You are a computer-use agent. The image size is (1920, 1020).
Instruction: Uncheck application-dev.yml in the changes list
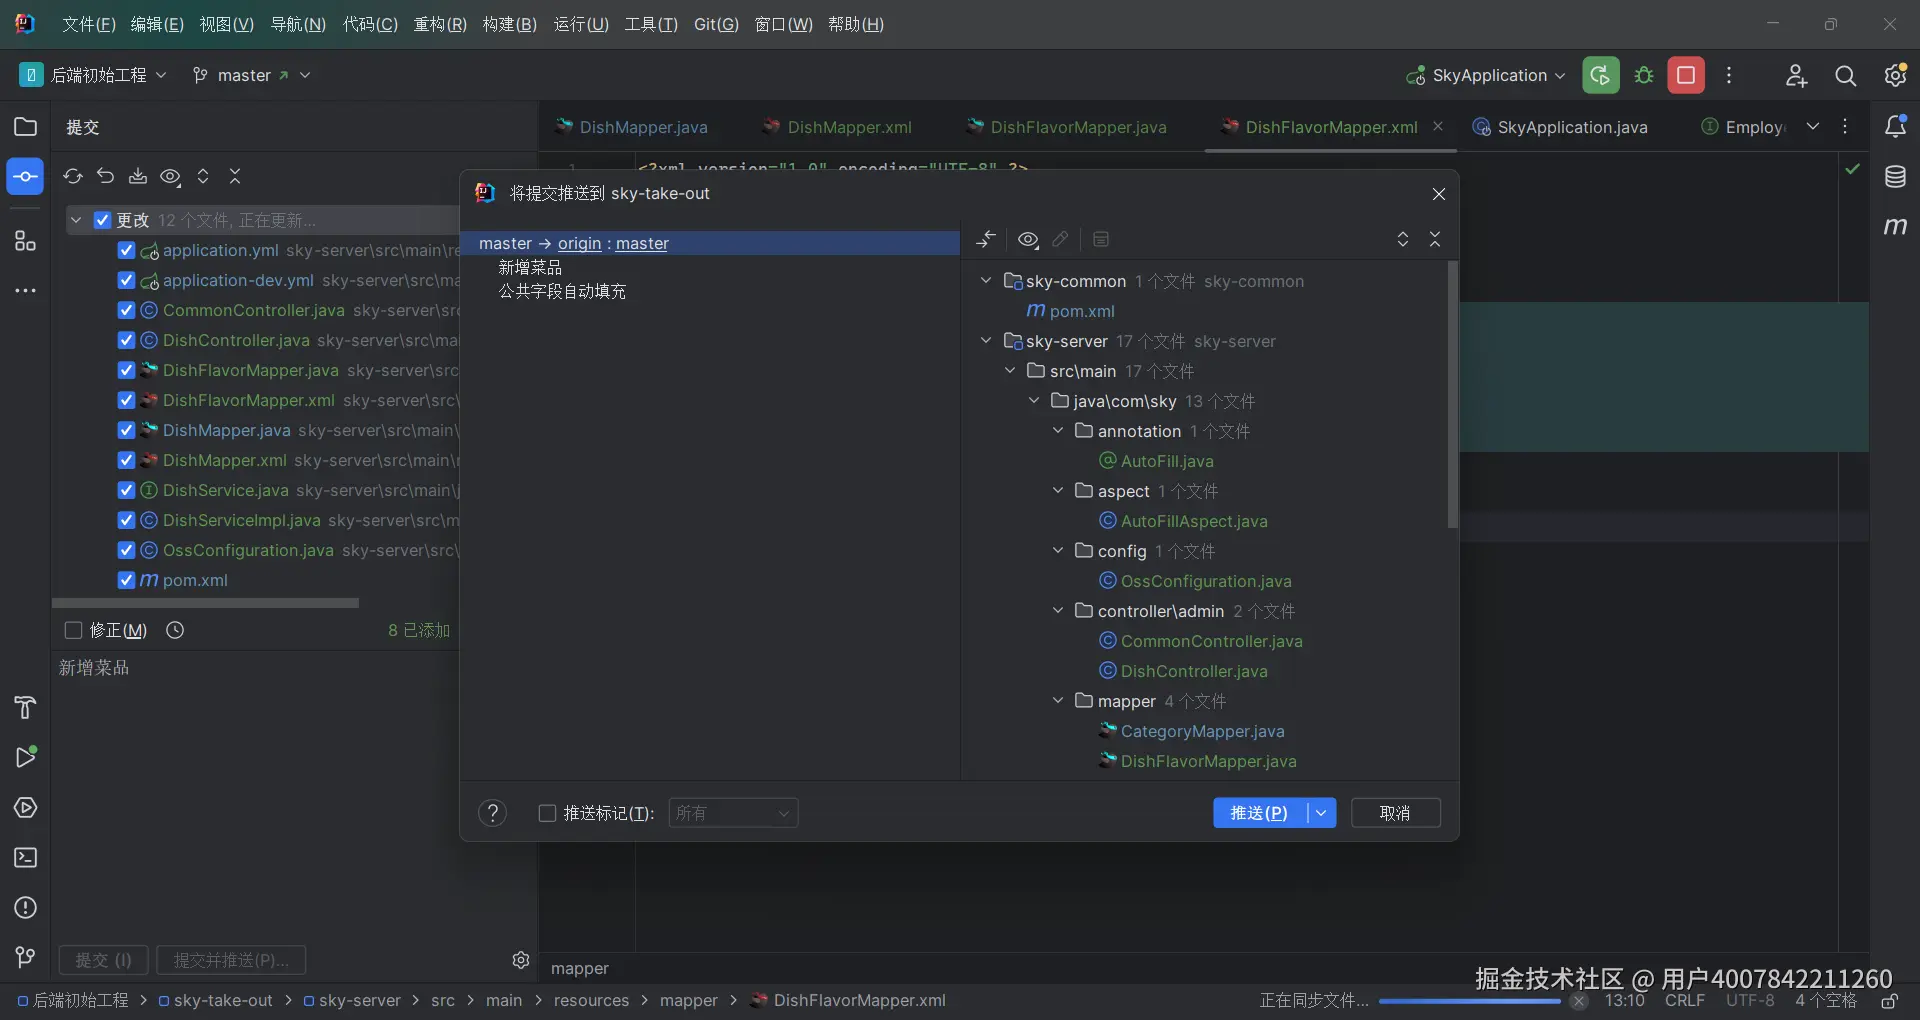[126, 280]
